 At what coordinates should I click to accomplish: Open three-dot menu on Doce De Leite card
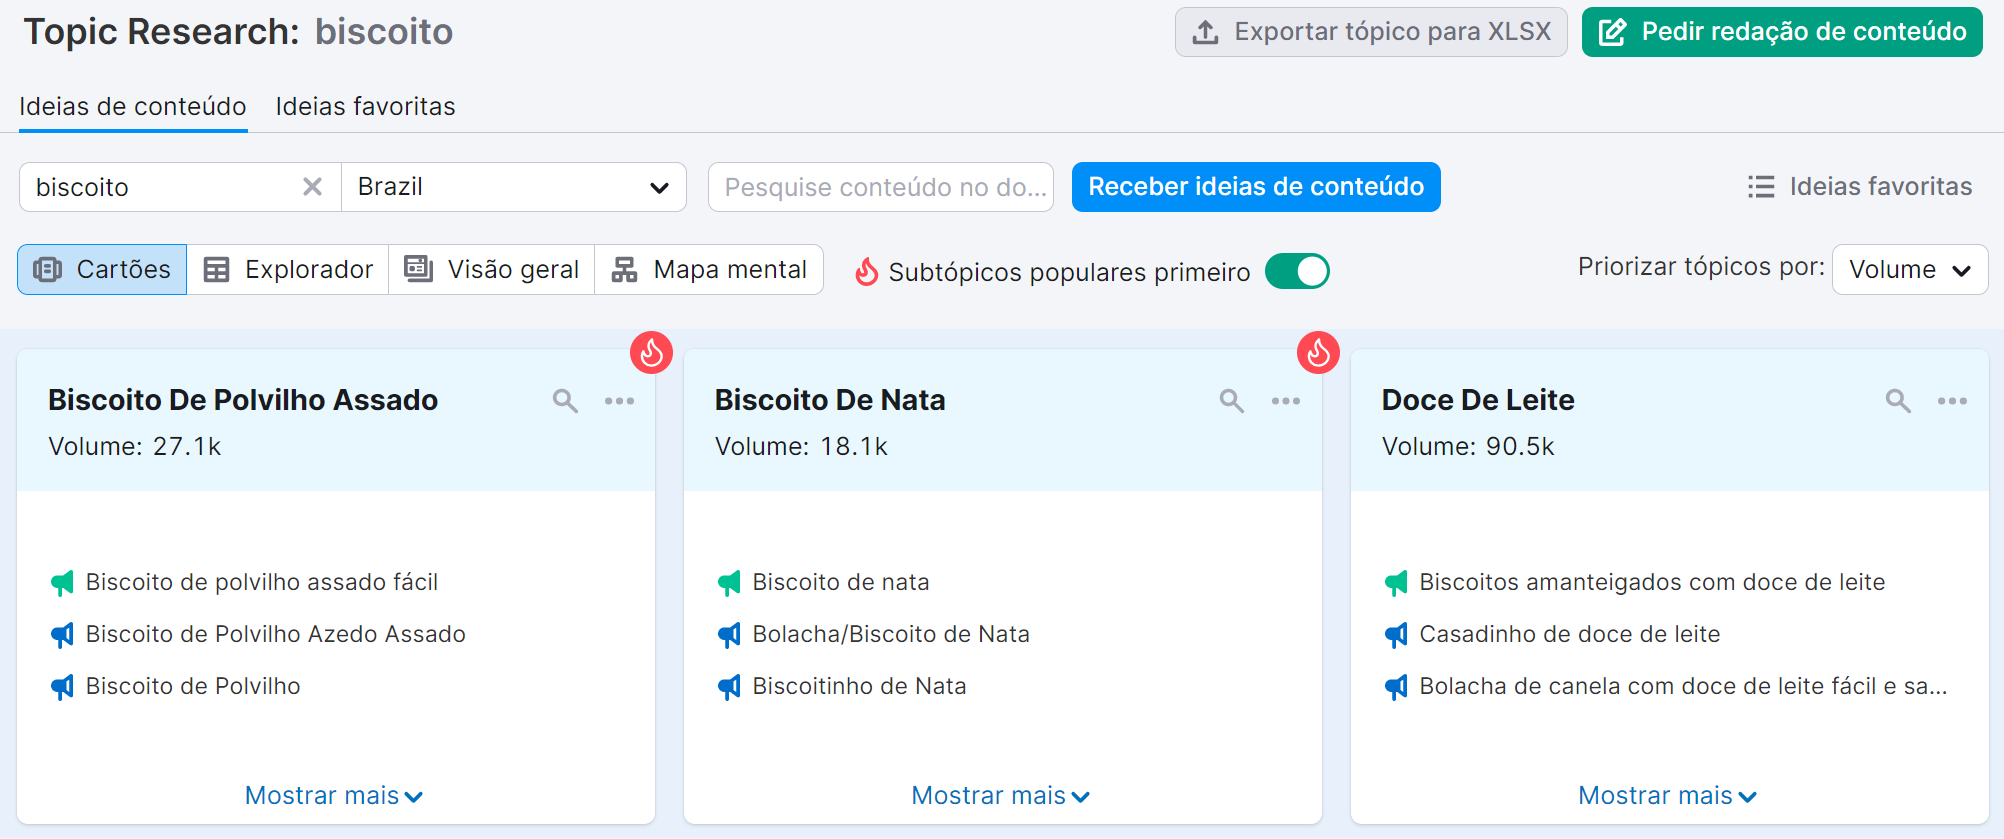point(1951,401)
